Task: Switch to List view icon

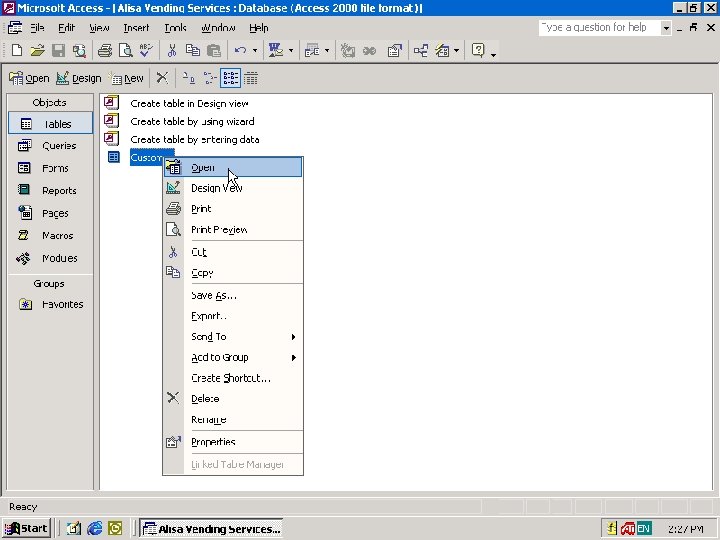Action: [230, 78]
